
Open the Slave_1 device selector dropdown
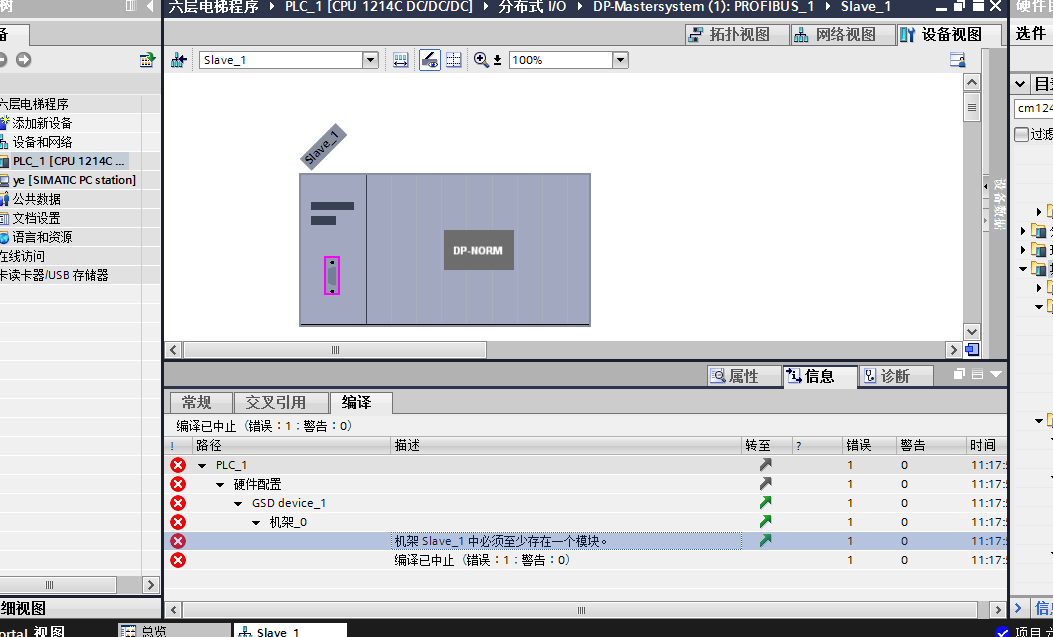click(x=370, y=60)
